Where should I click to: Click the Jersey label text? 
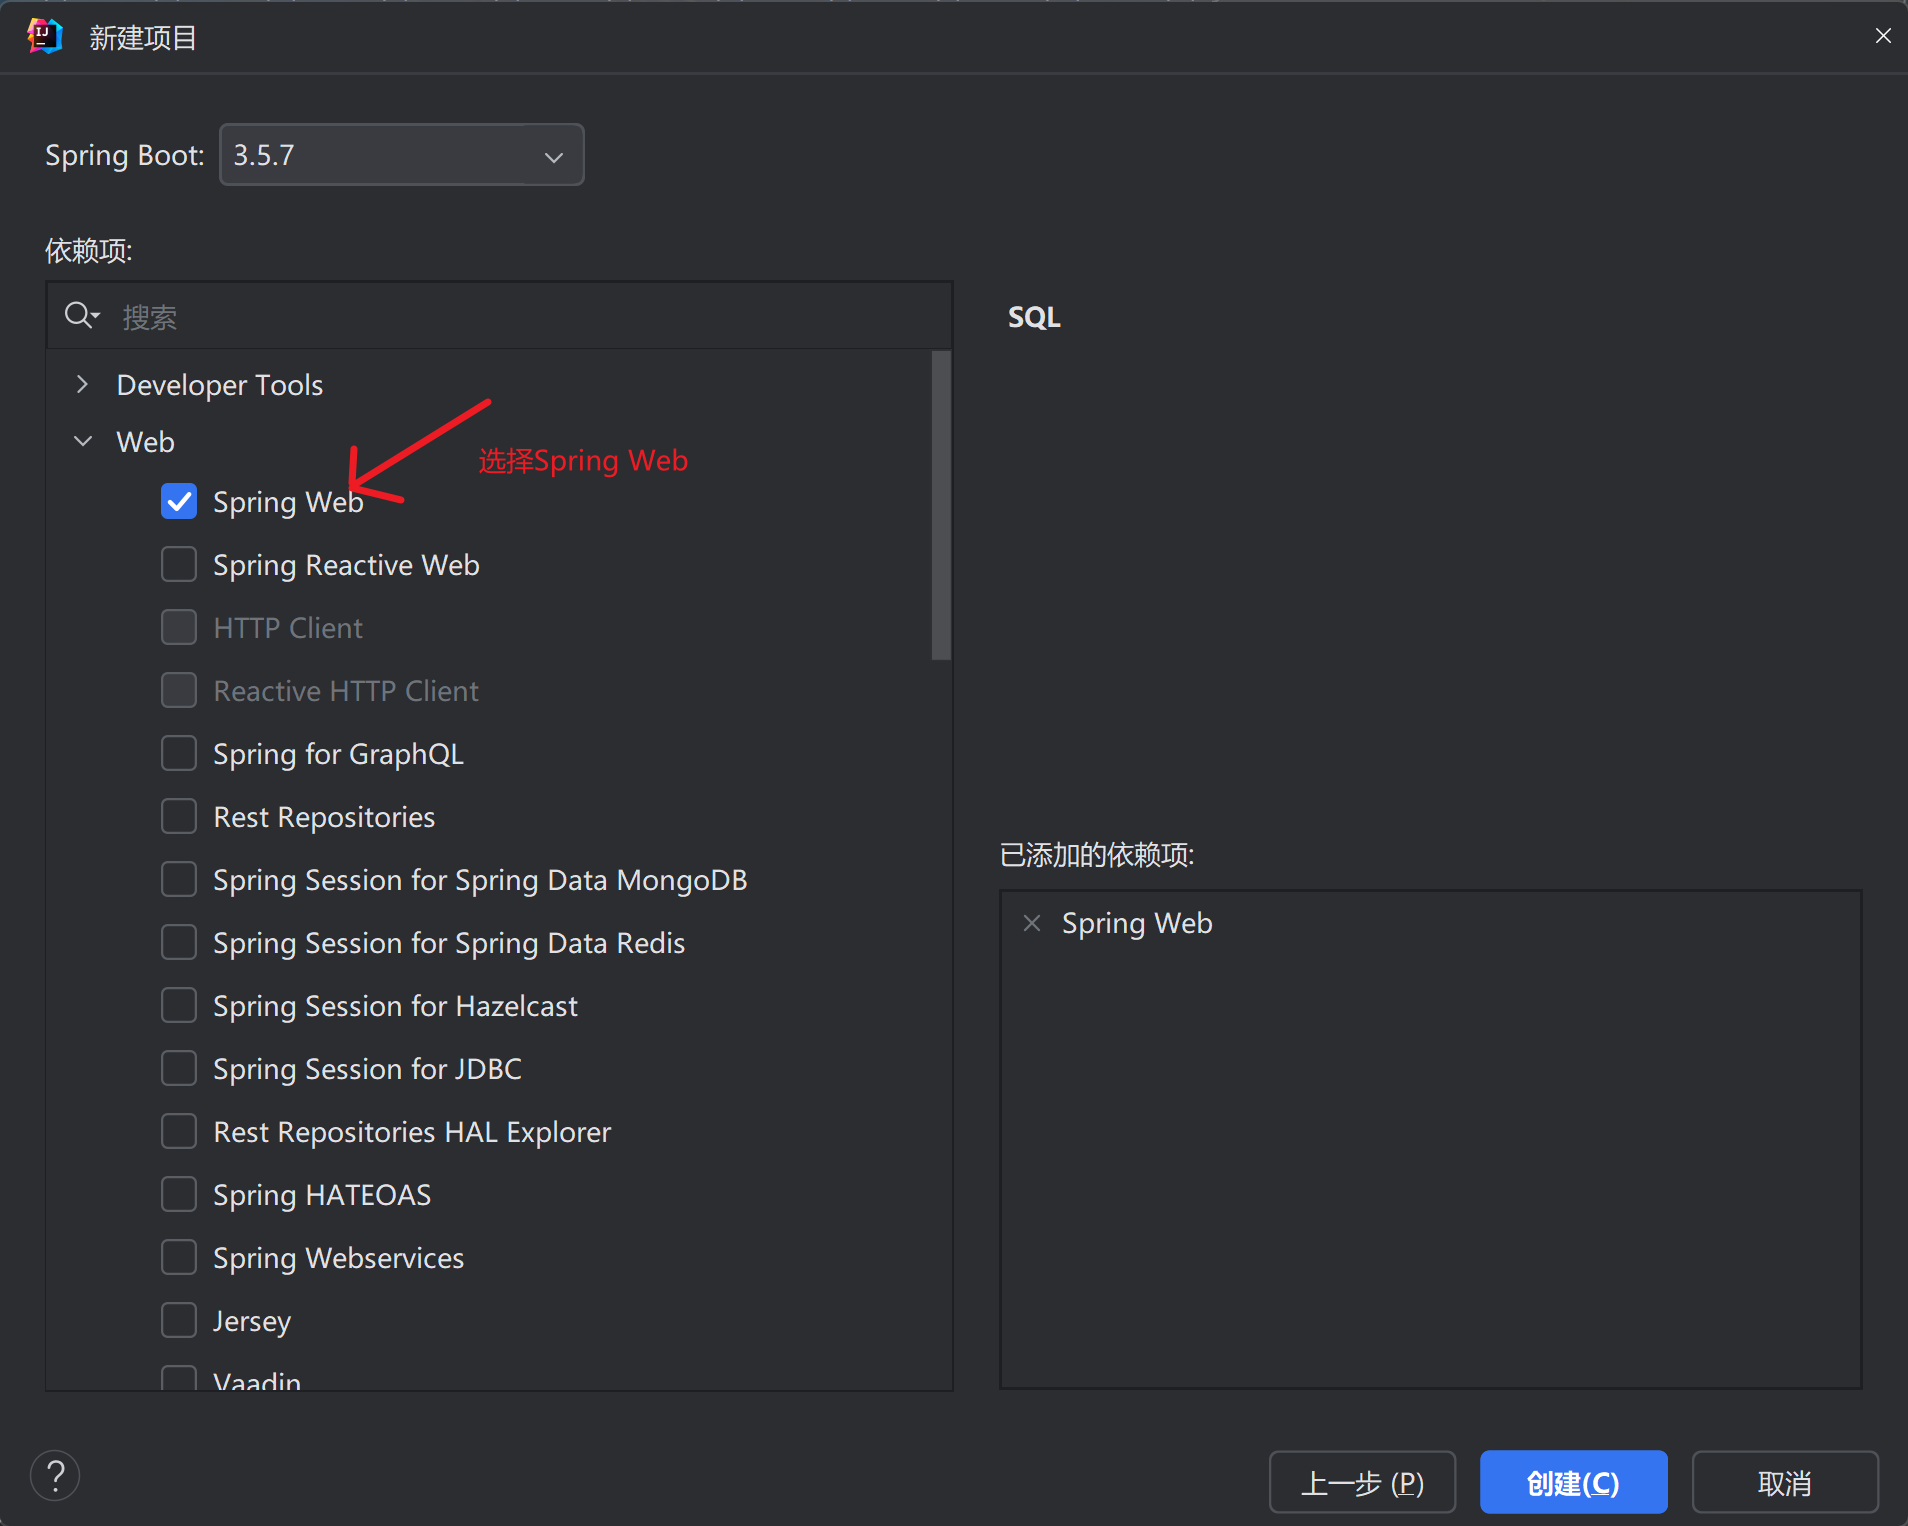click(252, 1321)
